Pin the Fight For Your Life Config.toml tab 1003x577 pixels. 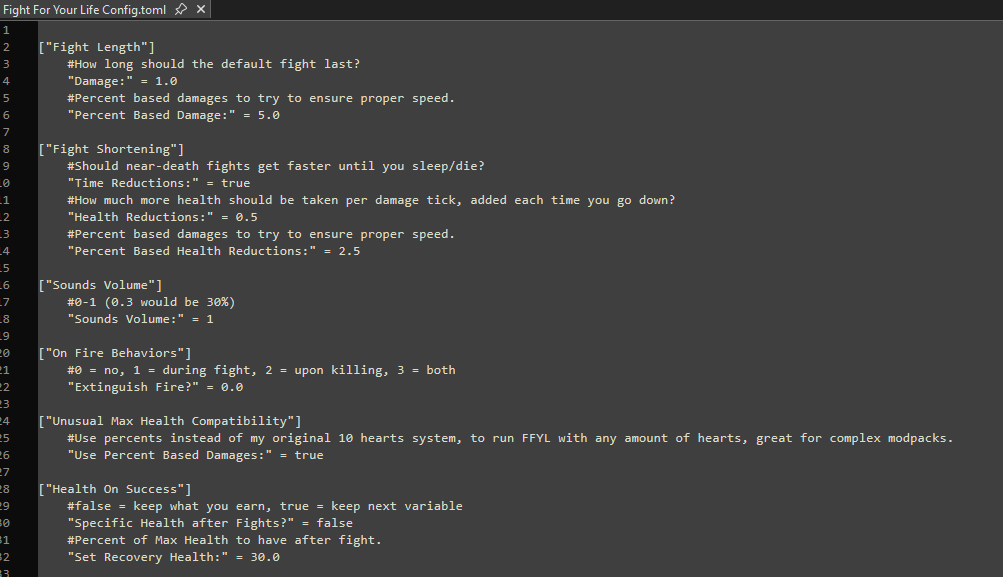pos(180,9)
